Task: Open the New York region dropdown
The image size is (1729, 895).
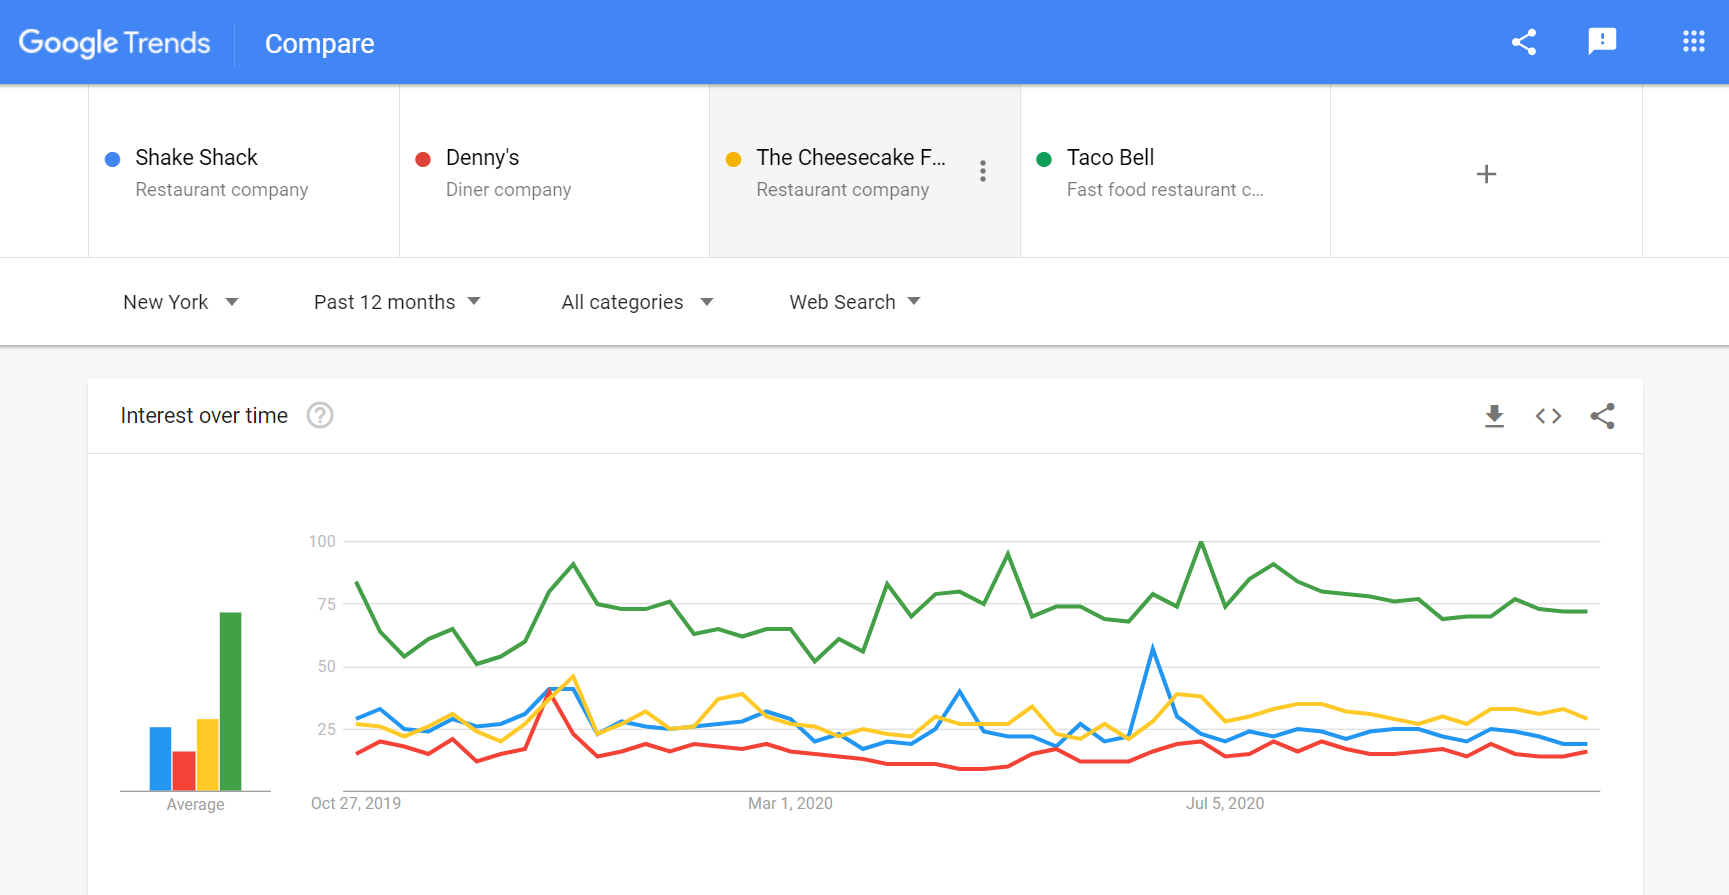Action: tap(180, 301)
